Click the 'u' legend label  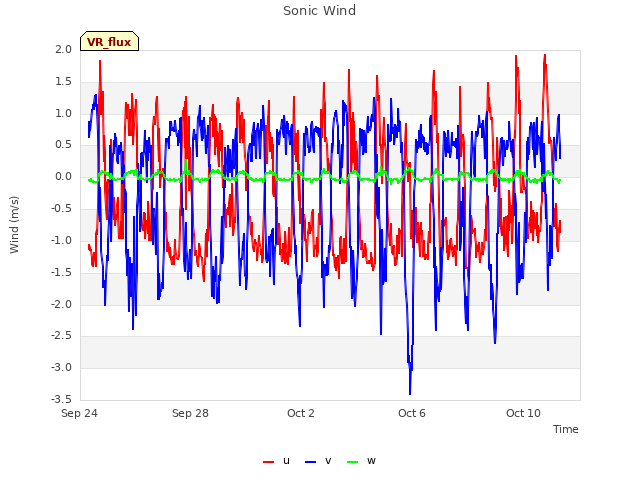tap(286, 460)
